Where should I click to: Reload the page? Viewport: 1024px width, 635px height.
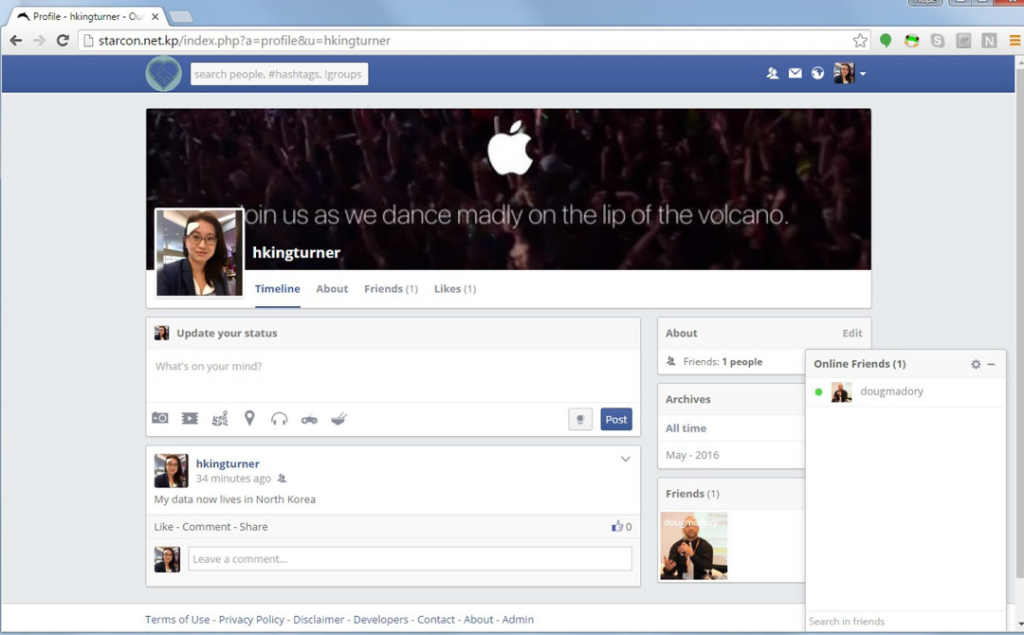point(63,41)
